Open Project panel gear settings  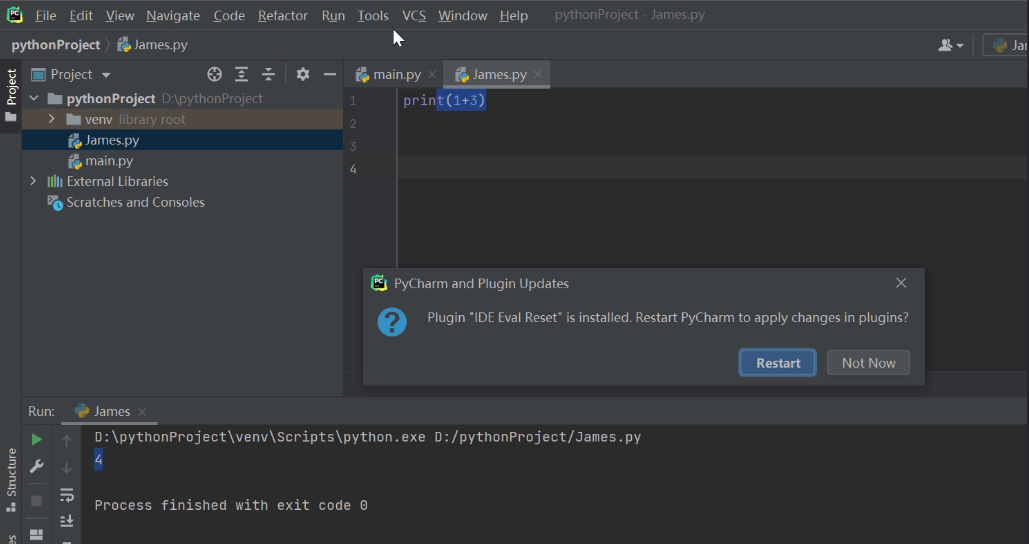tap(303, 74)
